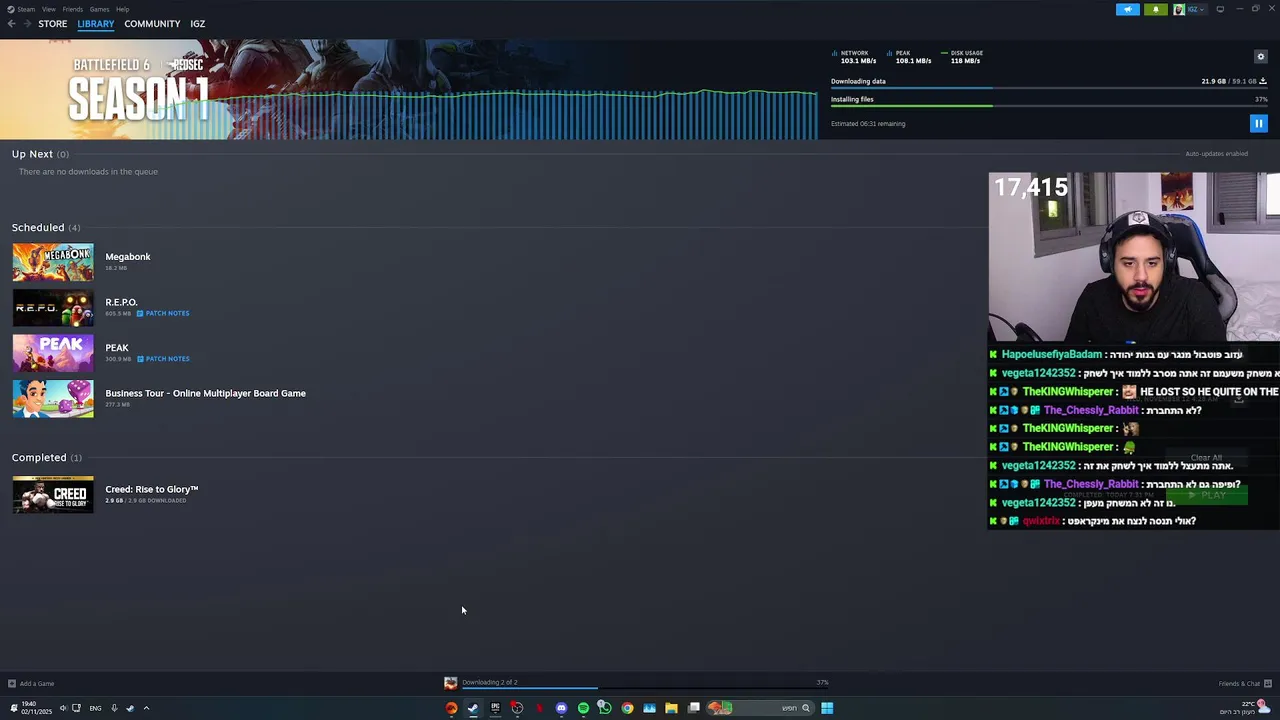Click the Business Tour game thumbnail
Viewport: 1280px width, 720px height.
point(53,399)
